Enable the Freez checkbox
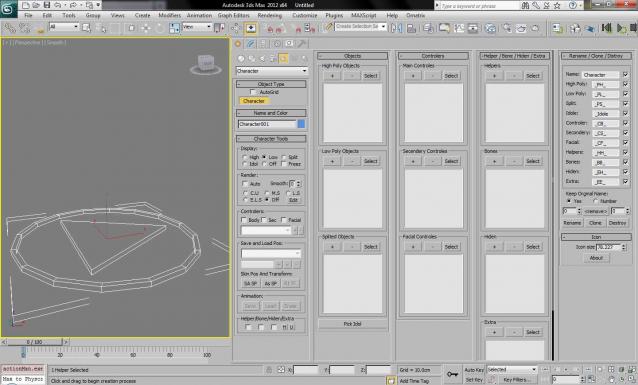The height and width of the screenshot is (385, 638). click(284, 164)
